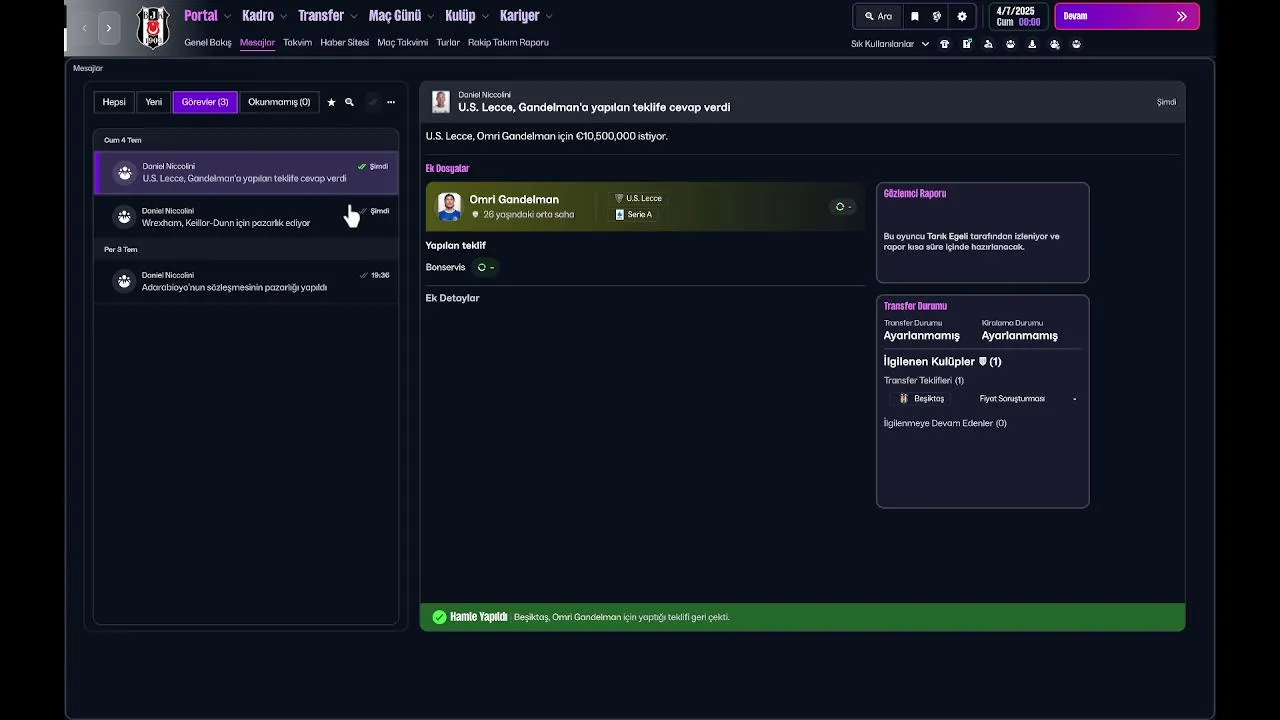1280x720 pixels.
Task: Click the Fiyat Soruşturması text
Action: (x=1012, y=398)
